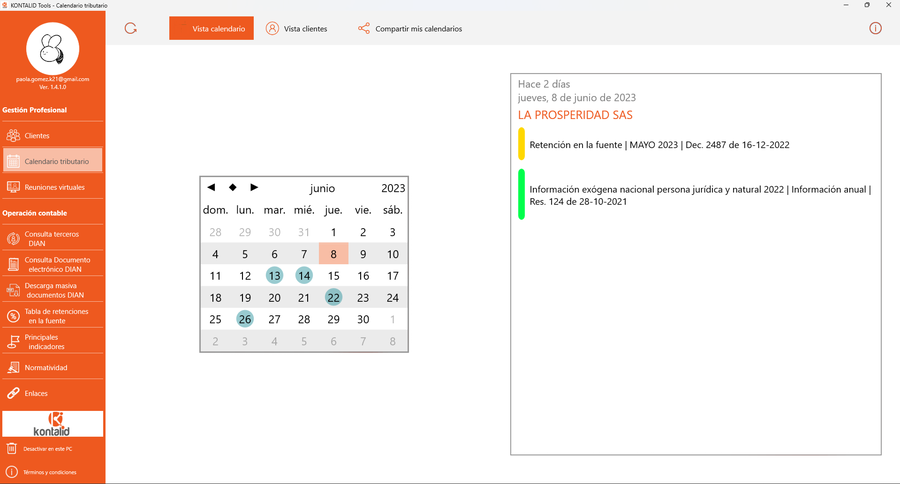Open Compartir mis calendarios

click(410, 28)
